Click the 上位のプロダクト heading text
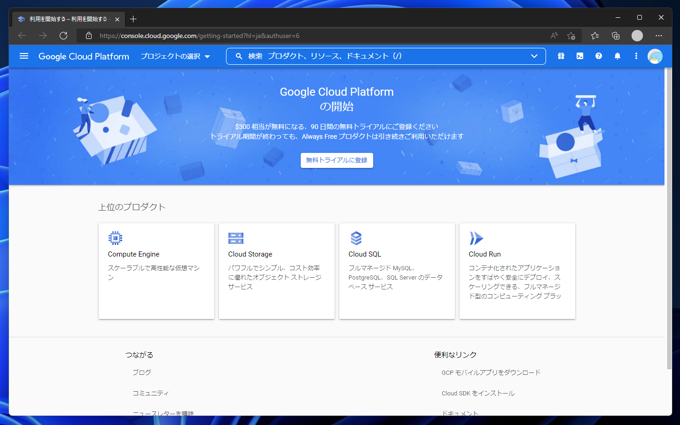 [x=132, y=207]
